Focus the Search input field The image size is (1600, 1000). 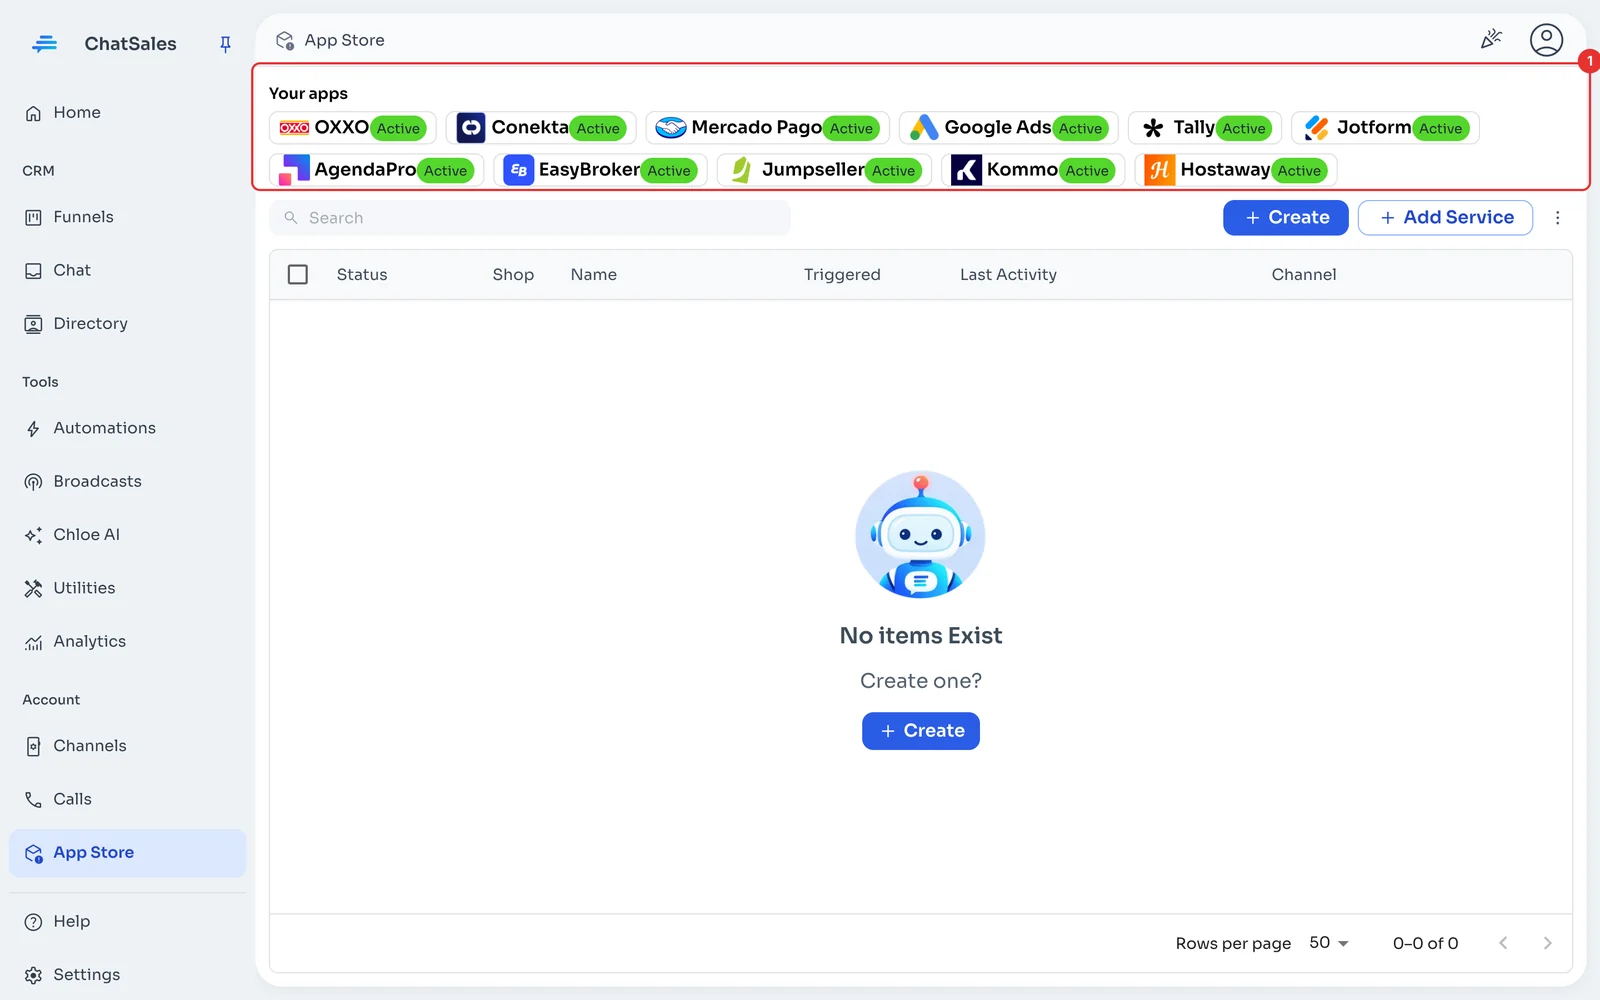530,218
